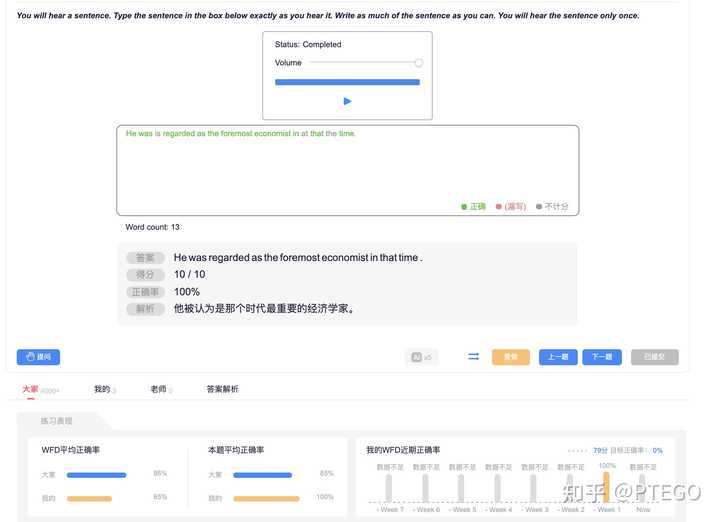Screen dimensions: 720x522
Task: Switch to the 大家 tab
Action: pos(31,389)
